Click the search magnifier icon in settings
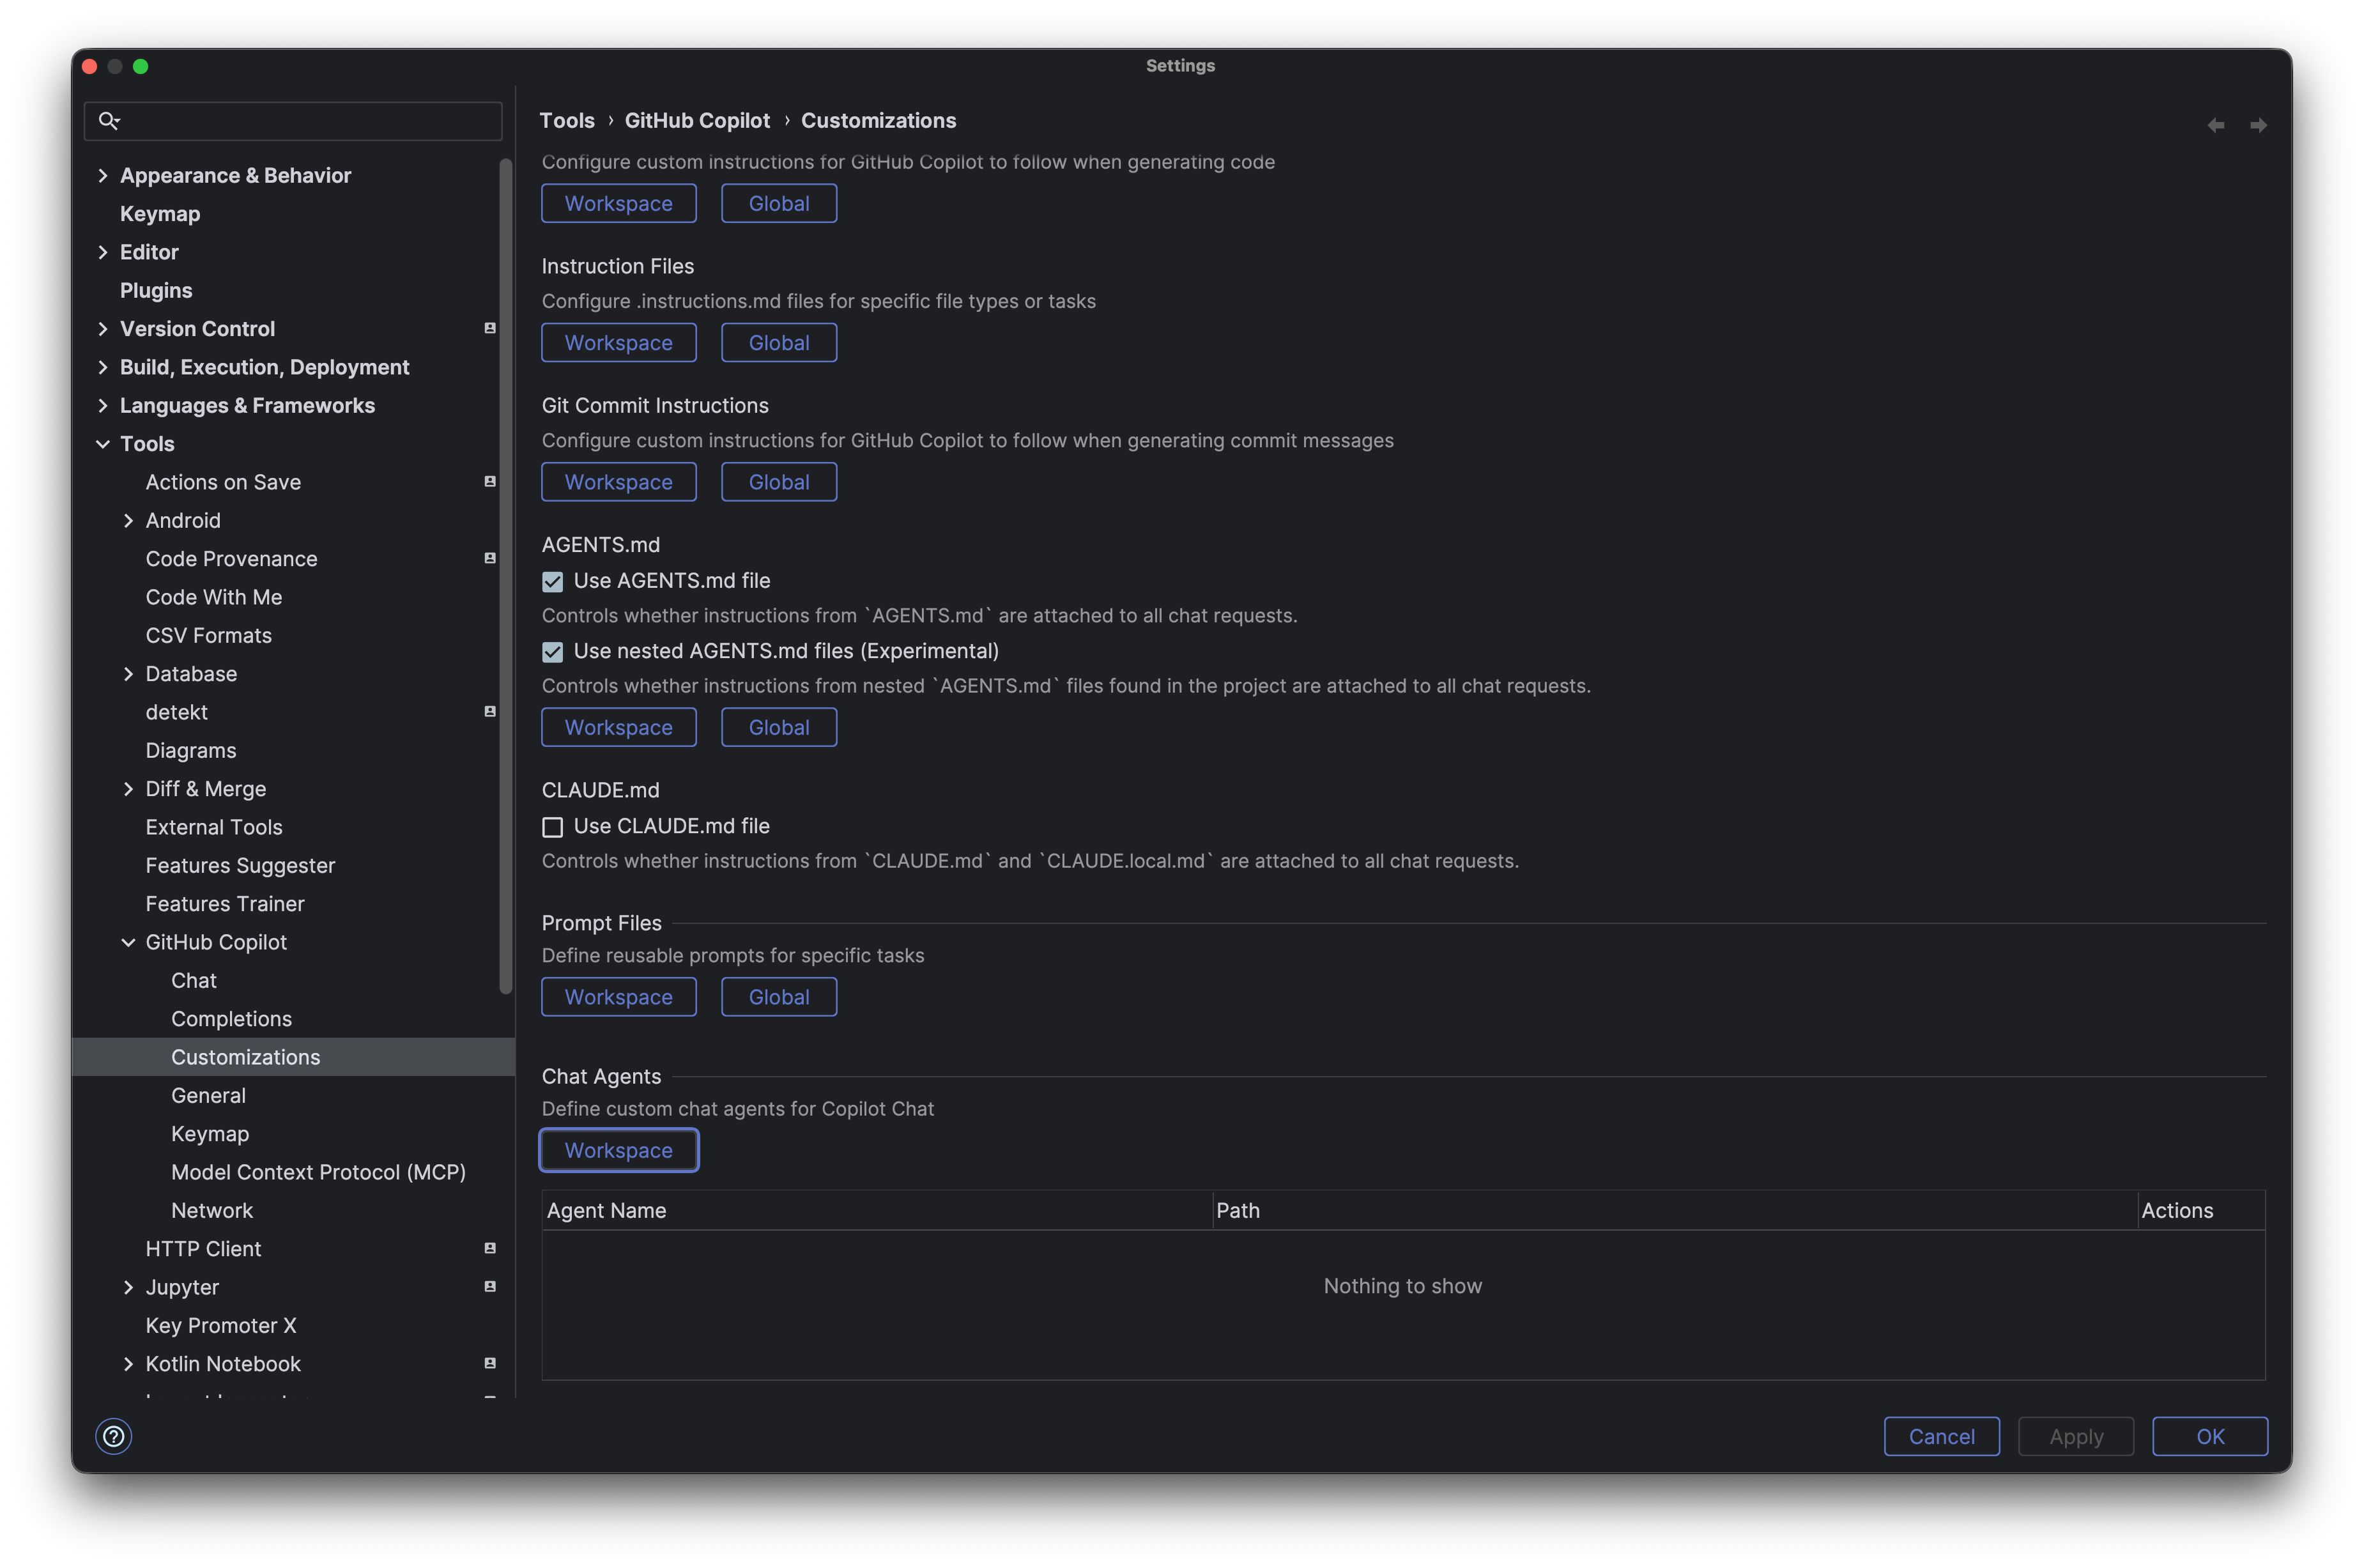The image size is (2364, 1568). click(x=109, y=121)
